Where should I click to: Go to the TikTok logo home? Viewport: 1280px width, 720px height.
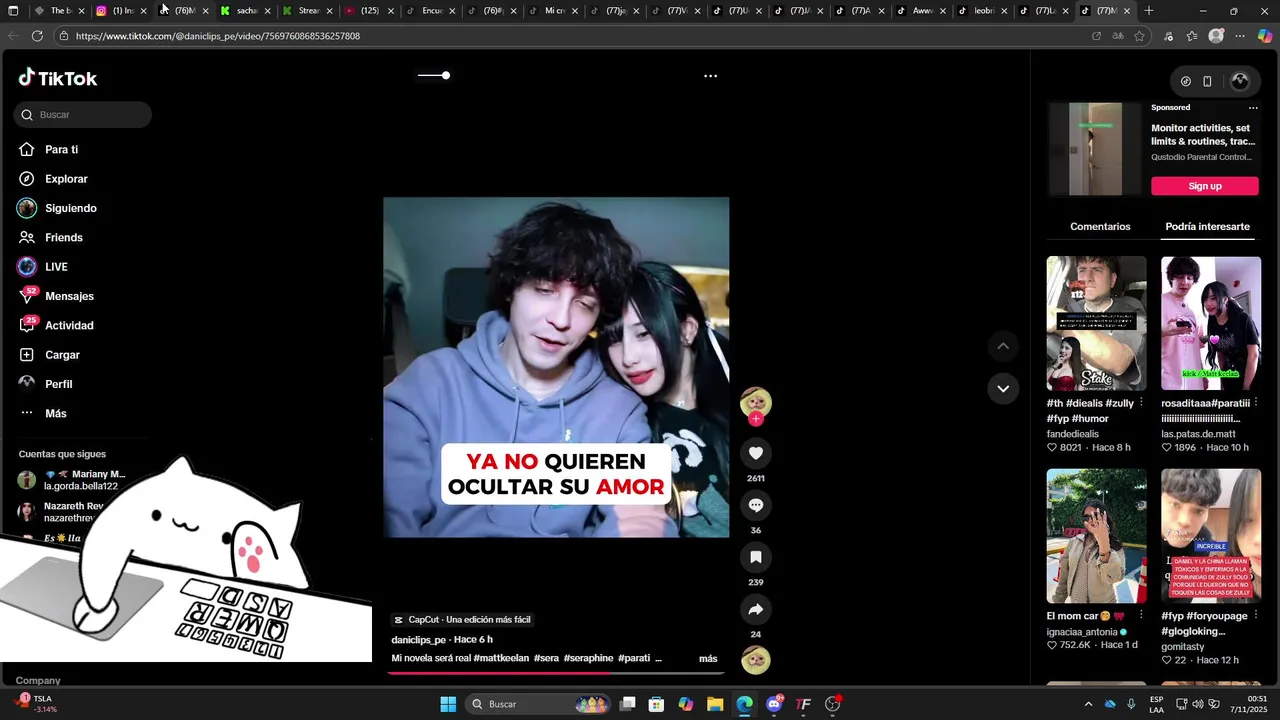point(58,78)
